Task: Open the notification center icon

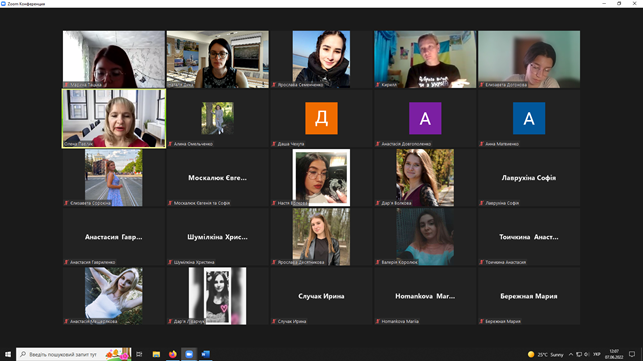Action: tap(632, 354)
